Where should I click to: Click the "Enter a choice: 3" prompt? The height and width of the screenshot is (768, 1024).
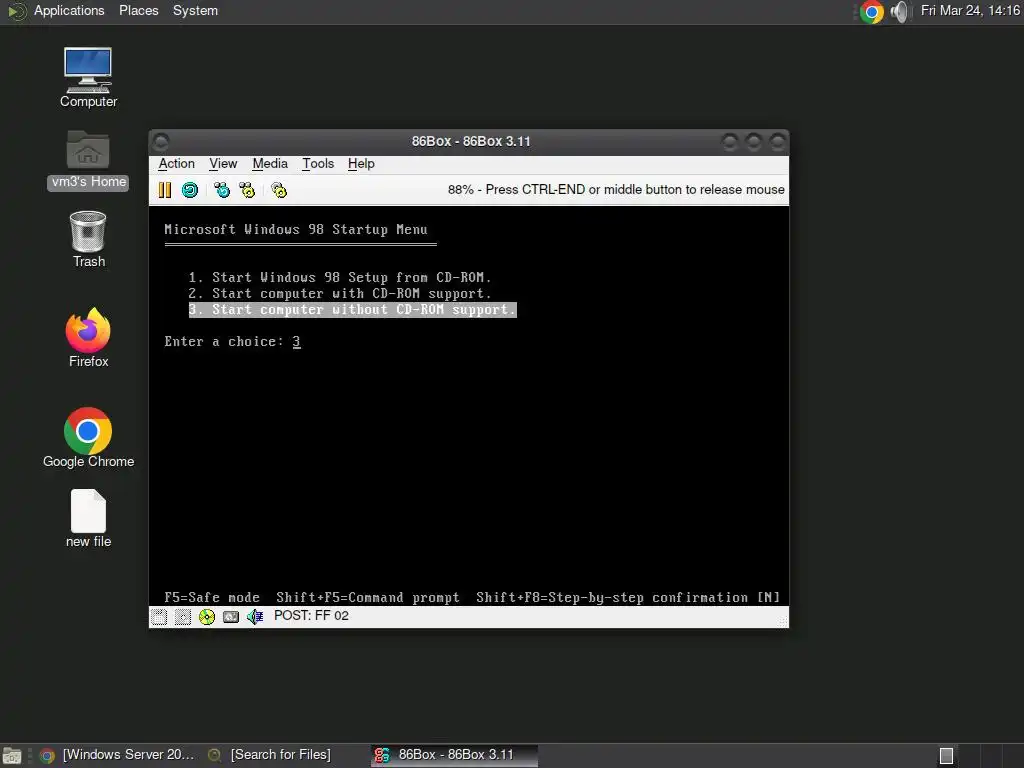pos(232,342)
